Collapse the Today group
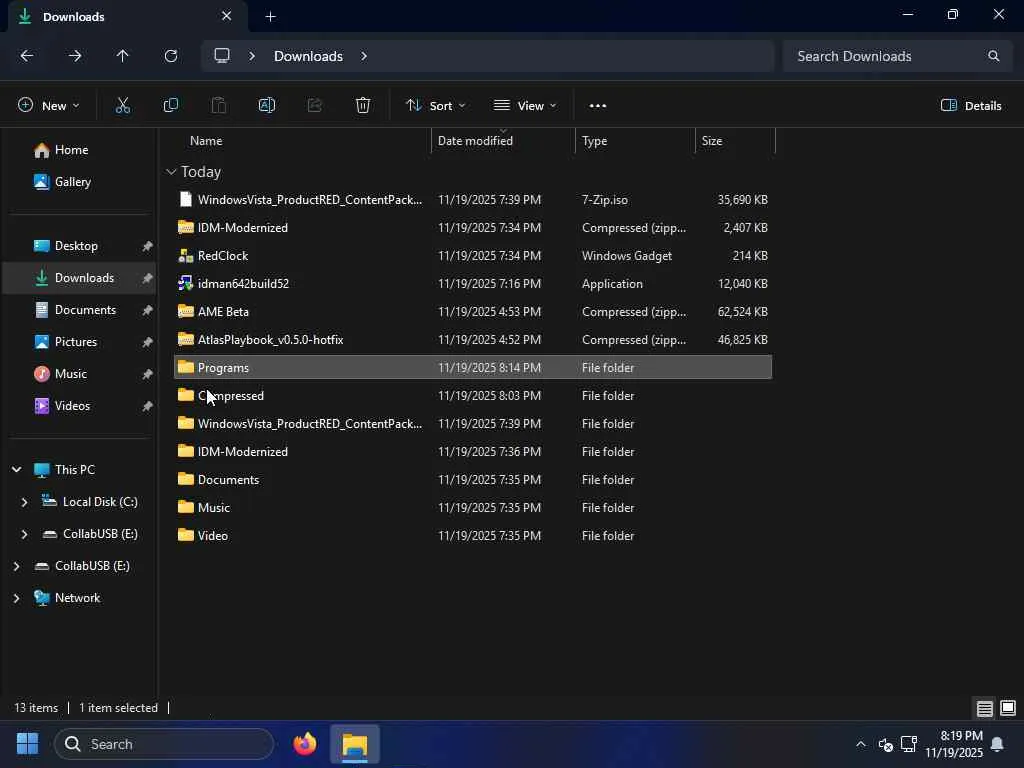 click(171, 172)
